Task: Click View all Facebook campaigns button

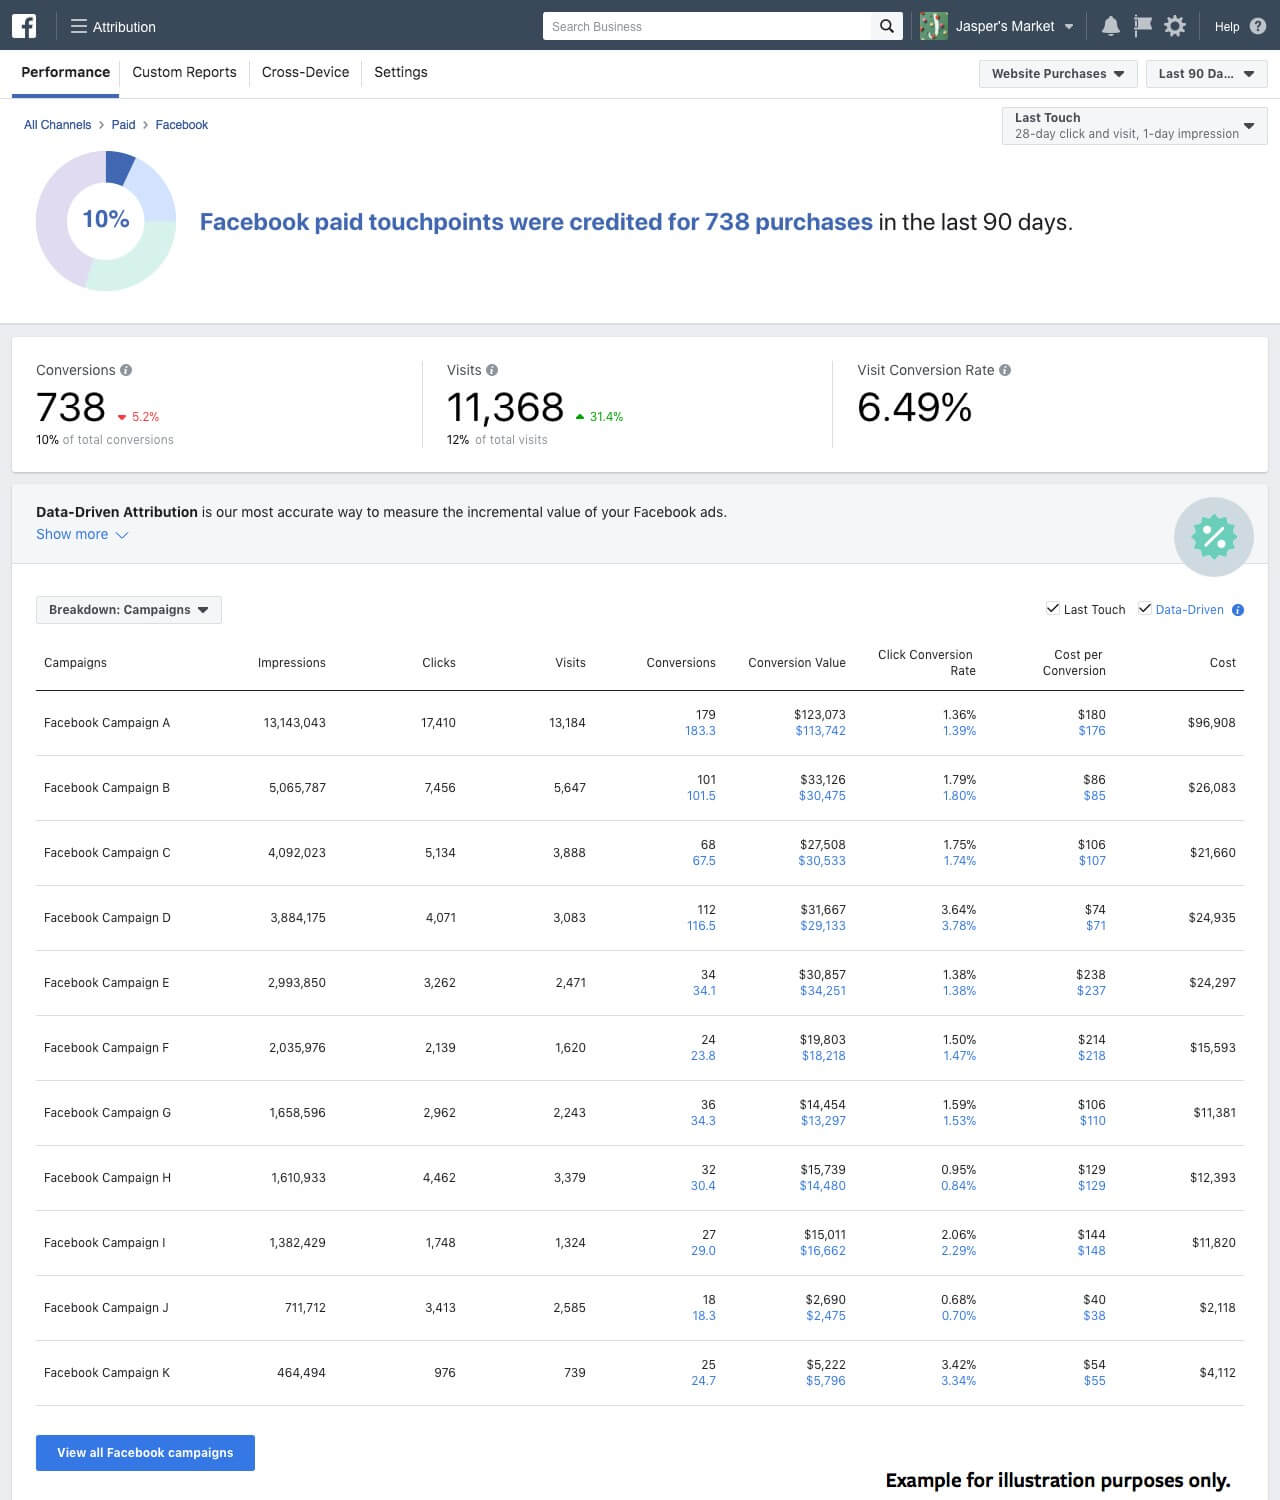Action: 145,1453
